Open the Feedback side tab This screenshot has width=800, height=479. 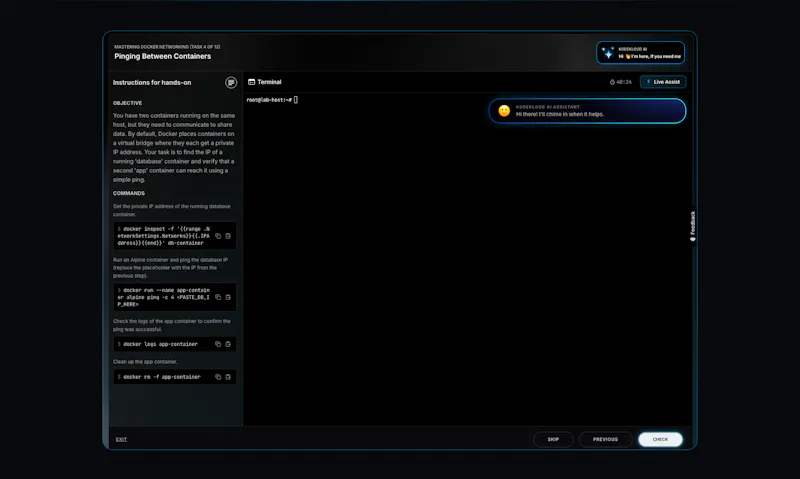692,226
